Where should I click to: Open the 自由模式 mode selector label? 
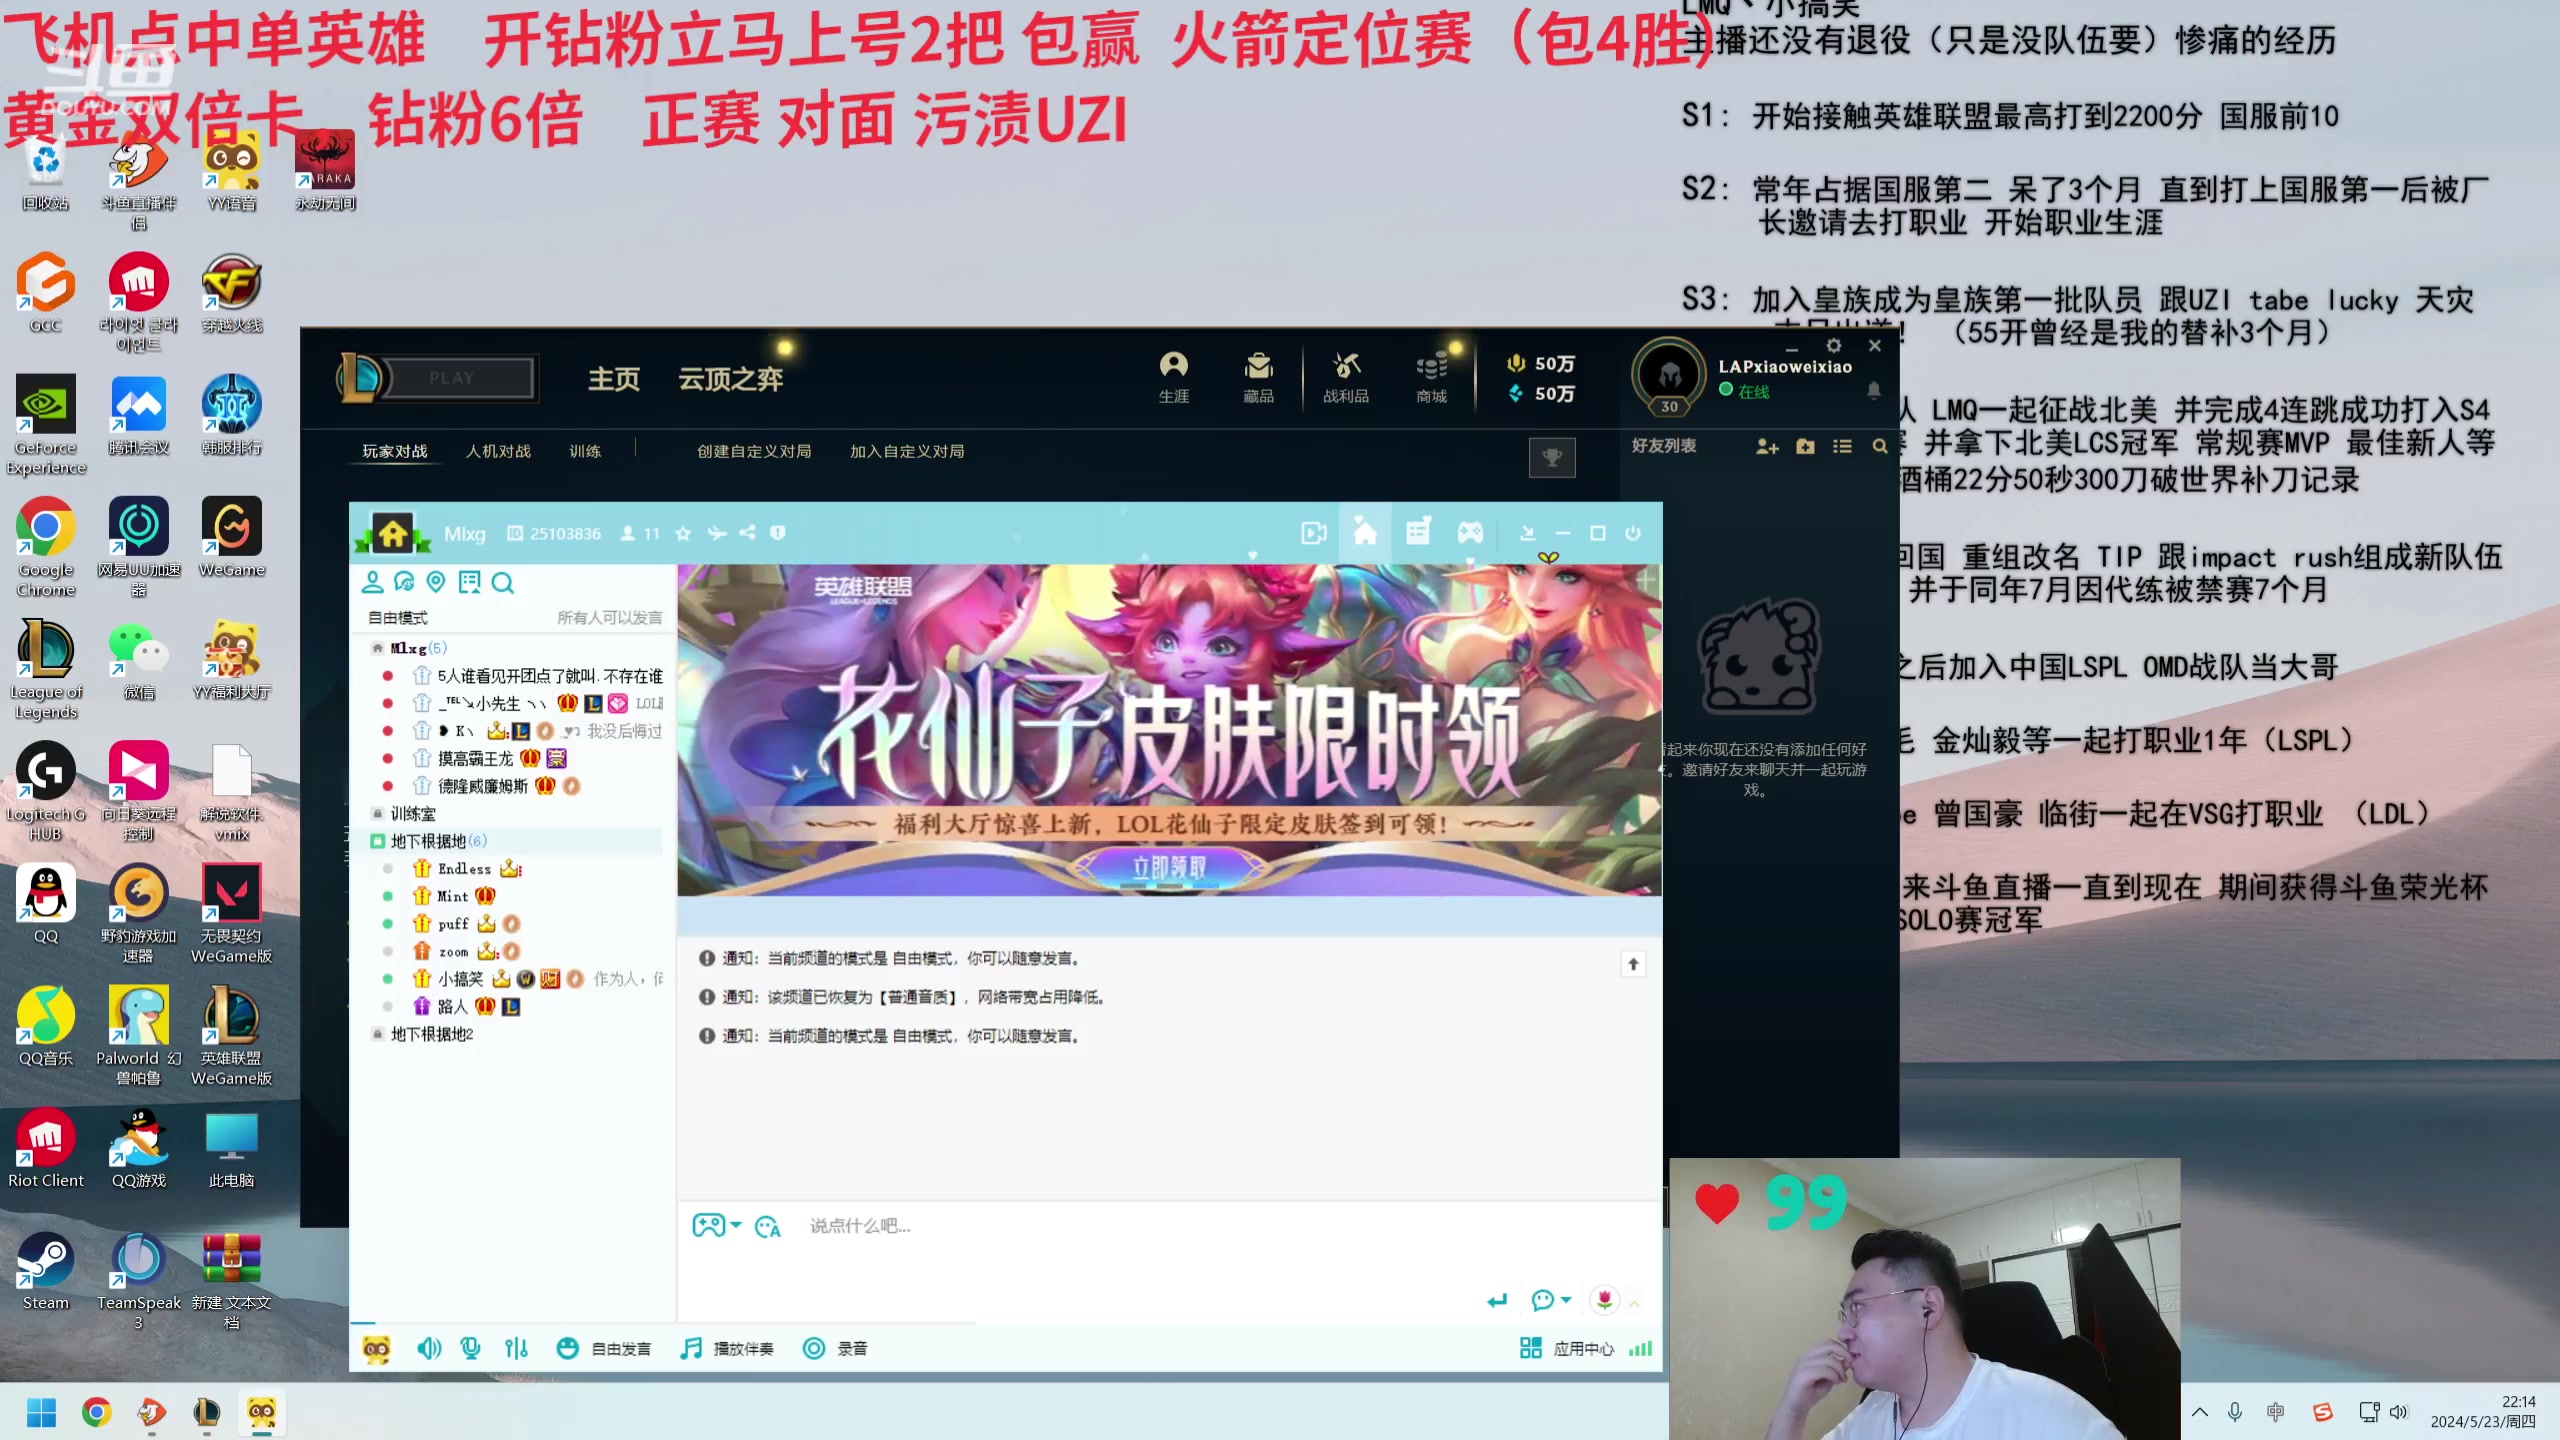398,618
